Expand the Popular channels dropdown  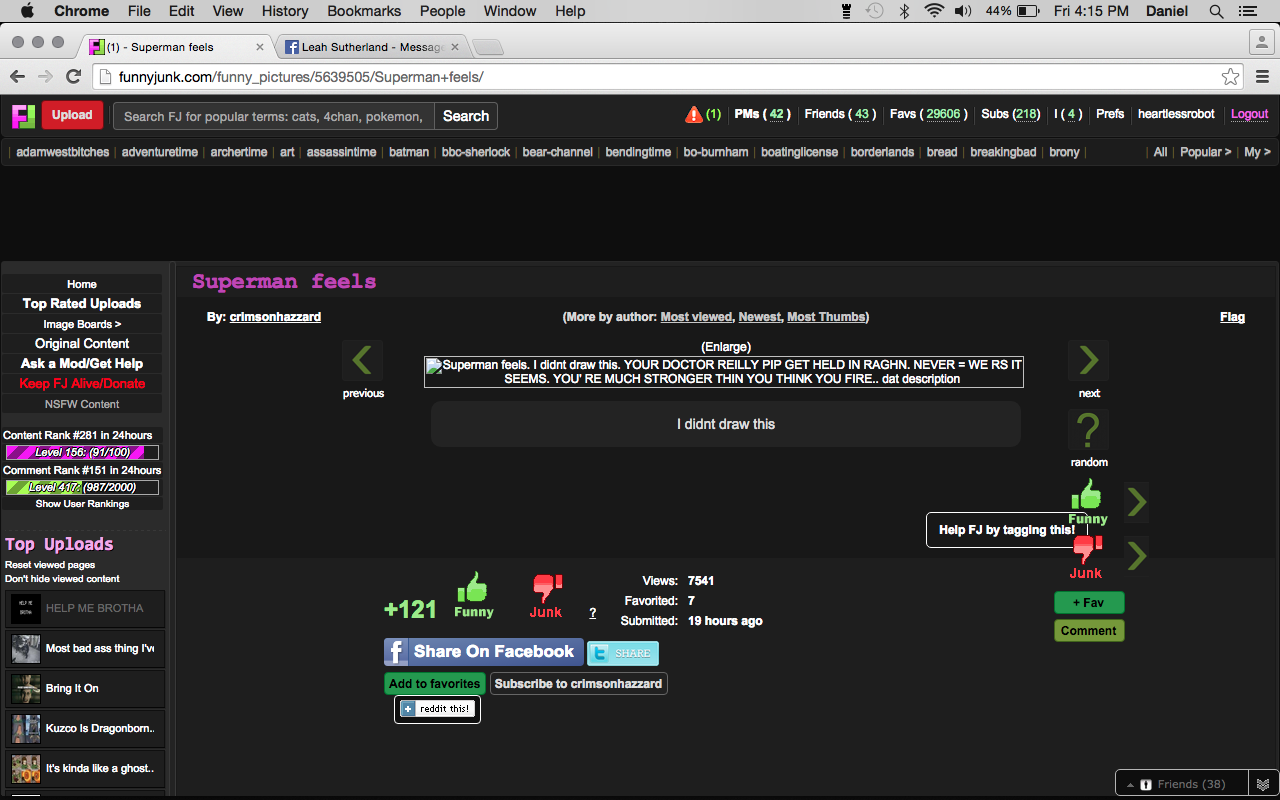tap(1205, 152)
